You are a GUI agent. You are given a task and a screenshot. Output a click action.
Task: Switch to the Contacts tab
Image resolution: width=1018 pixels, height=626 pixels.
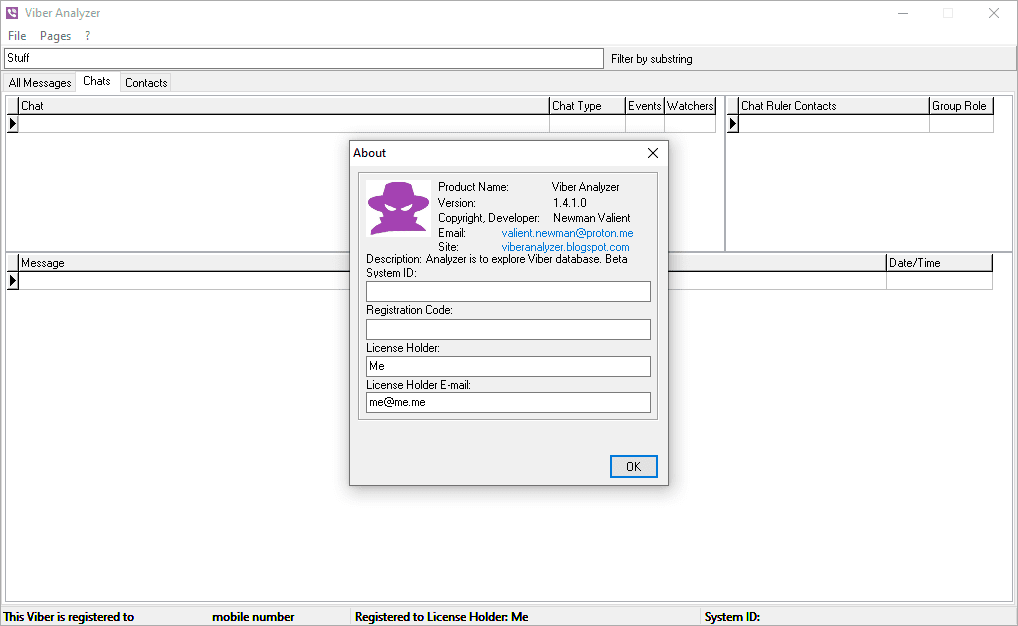(x=145, y=82)
